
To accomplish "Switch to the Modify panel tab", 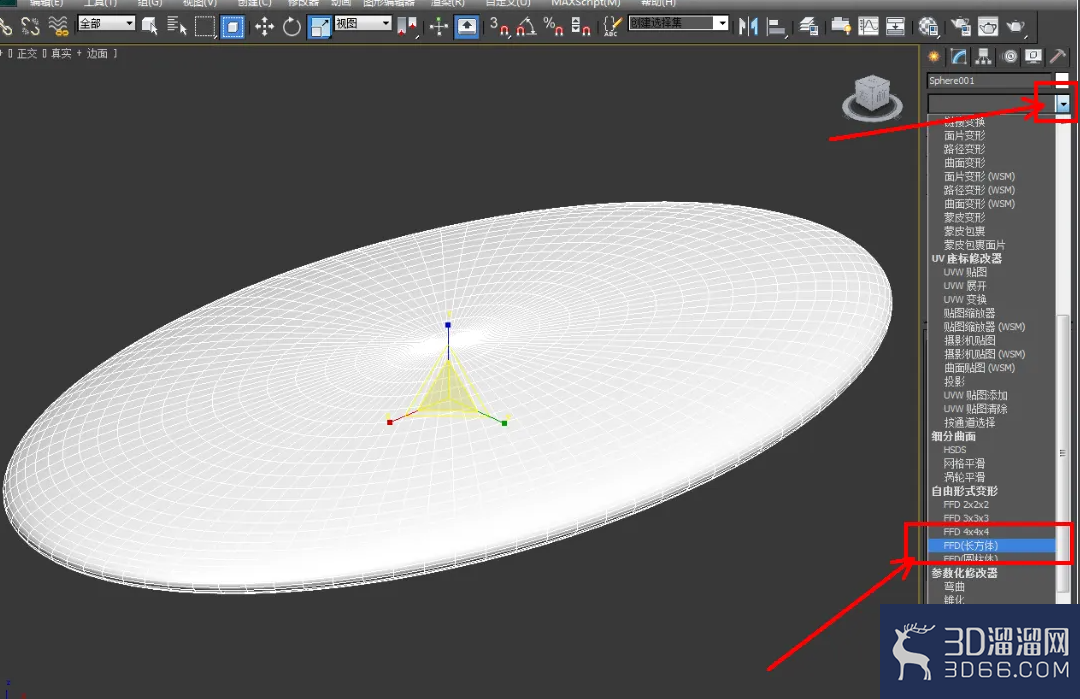I will (x=959, y=56).
